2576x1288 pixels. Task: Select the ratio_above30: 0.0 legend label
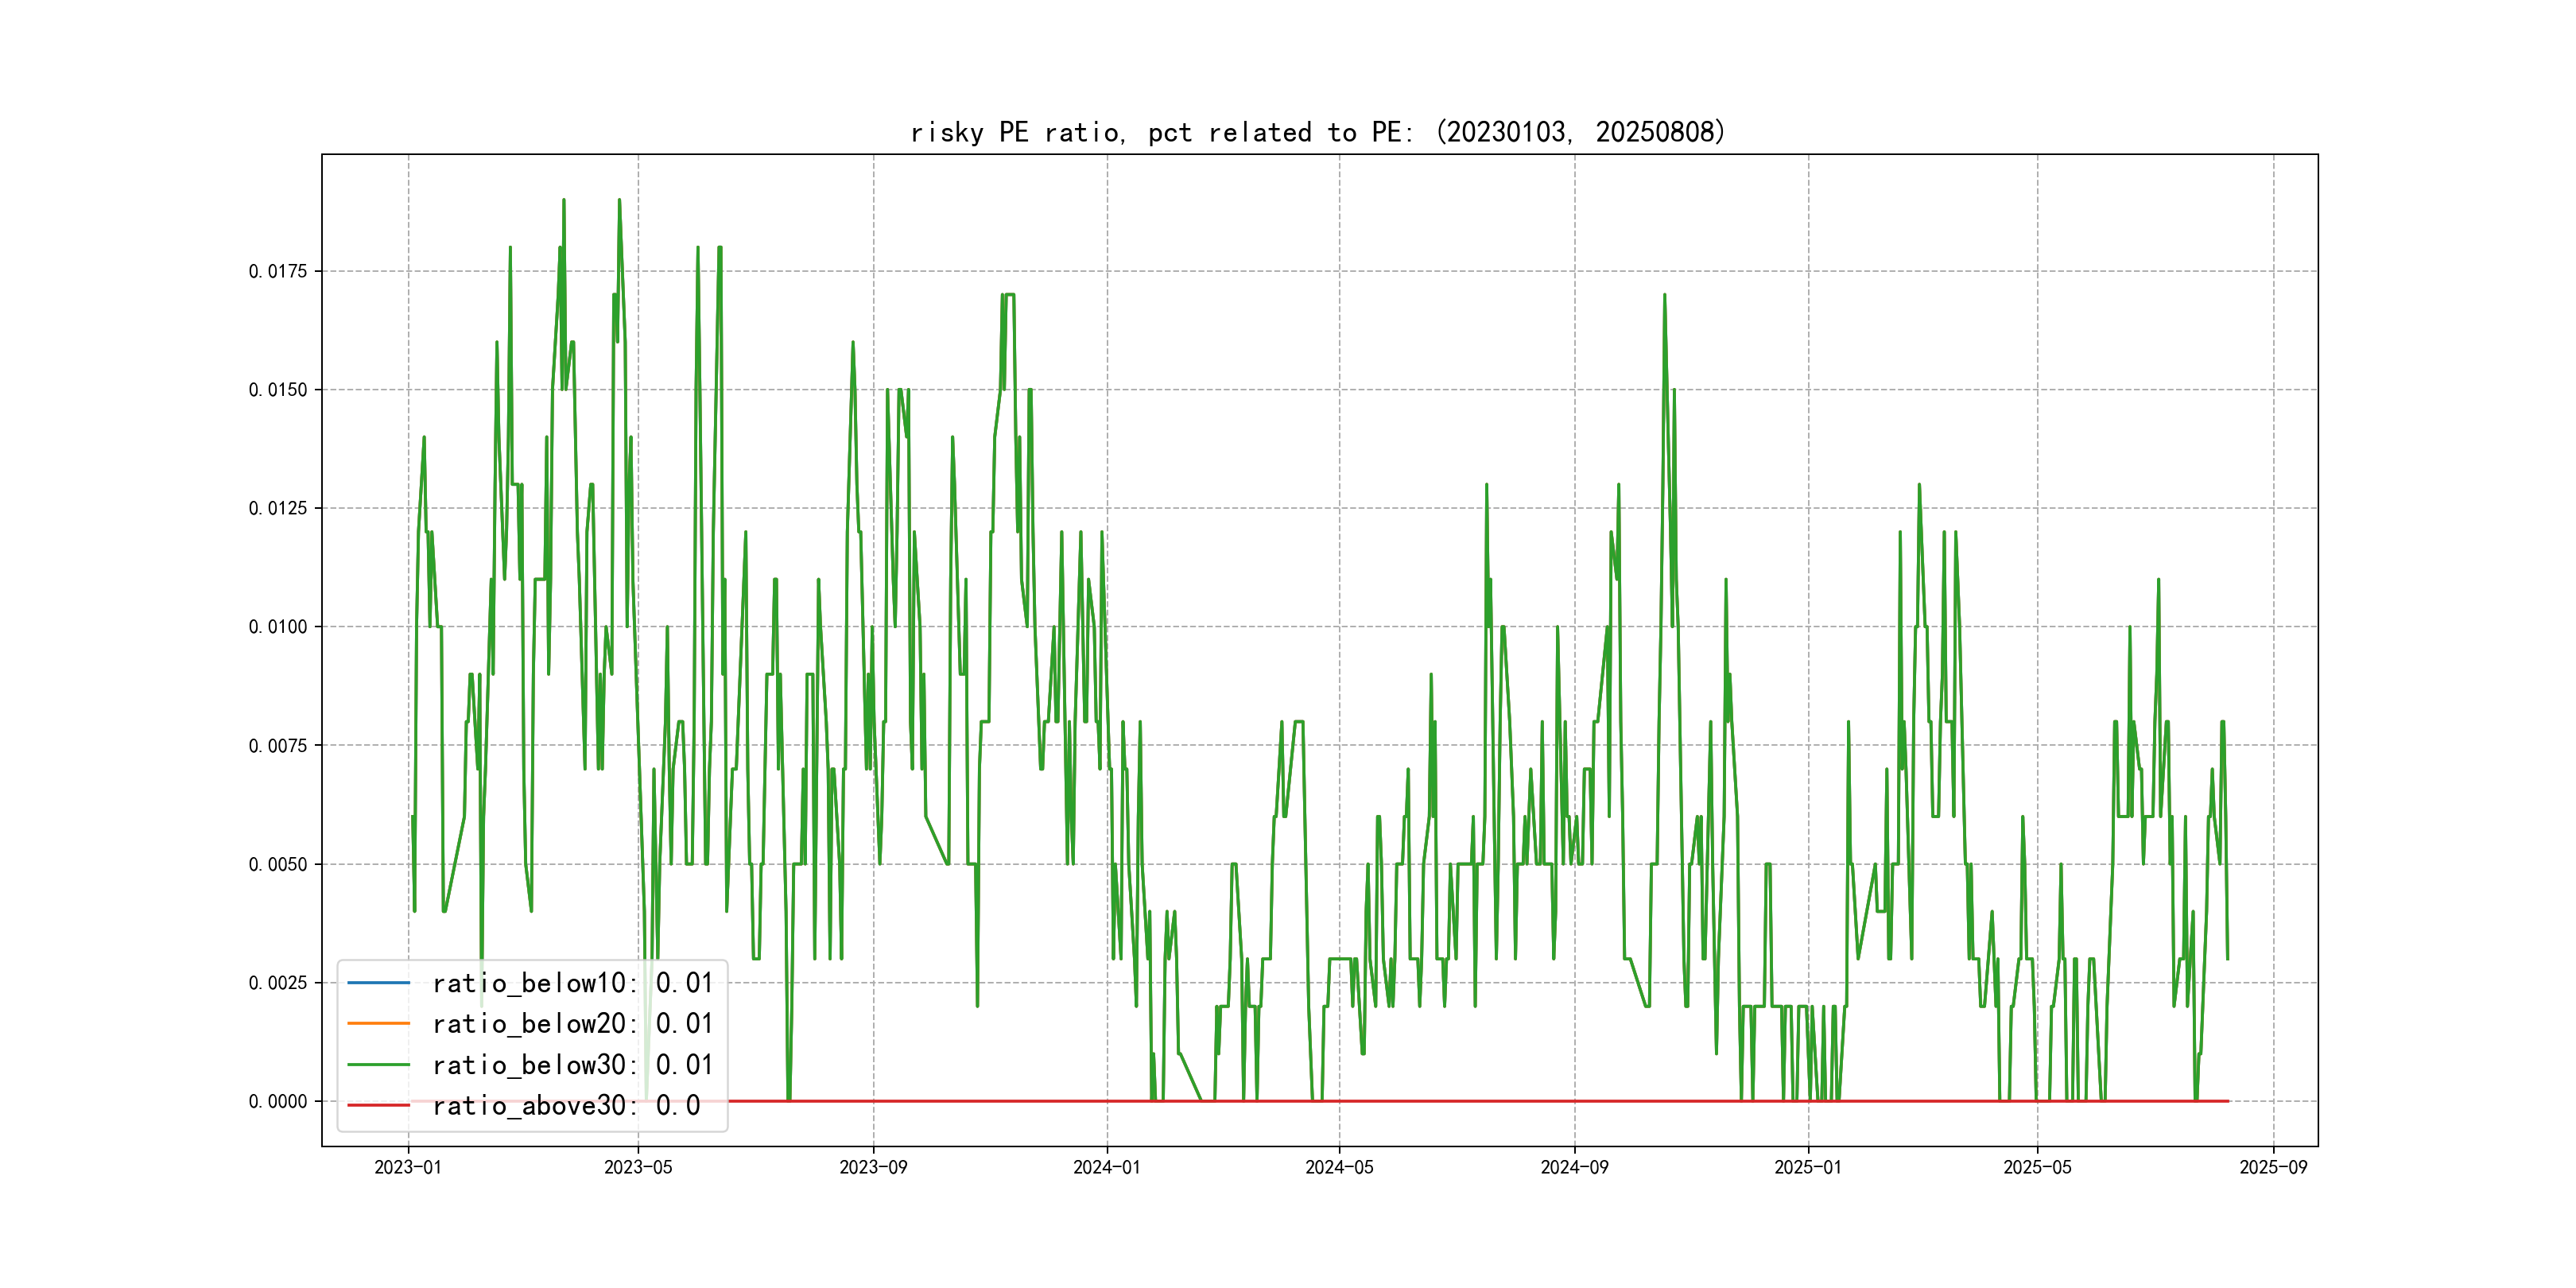[x=566, y=1105]
